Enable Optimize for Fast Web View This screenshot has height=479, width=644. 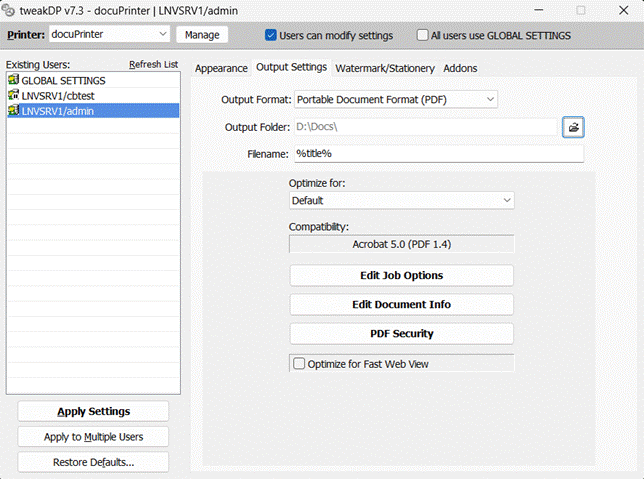(299, 364)
